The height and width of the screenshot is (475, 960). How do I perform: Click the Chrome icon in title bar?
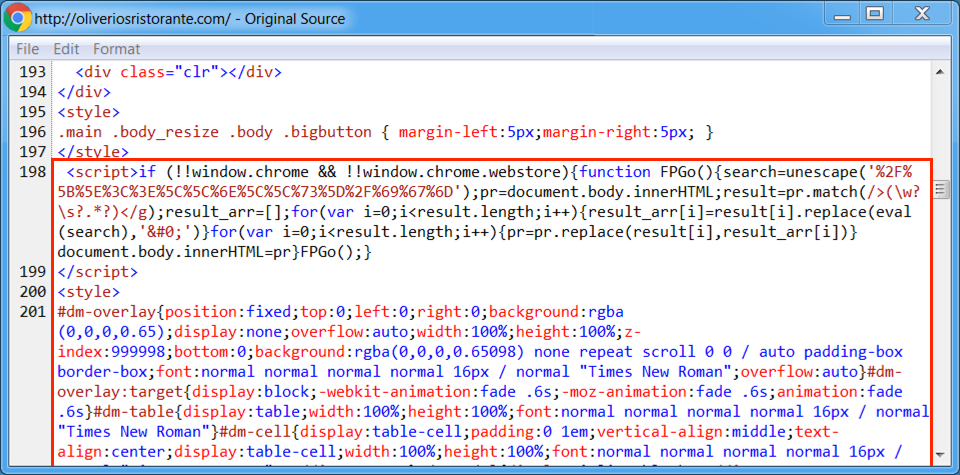pos(17,18)
